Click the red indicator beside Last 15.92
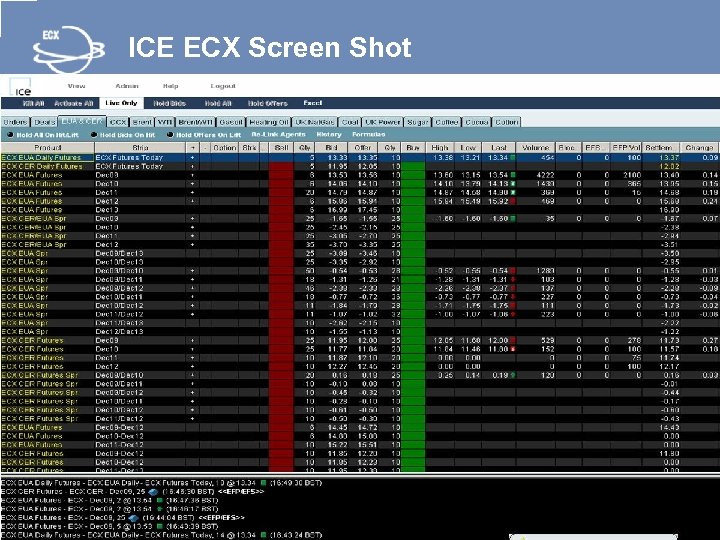Image resolution: width=720 pixels, height=540 pixels. click(512, 201)
